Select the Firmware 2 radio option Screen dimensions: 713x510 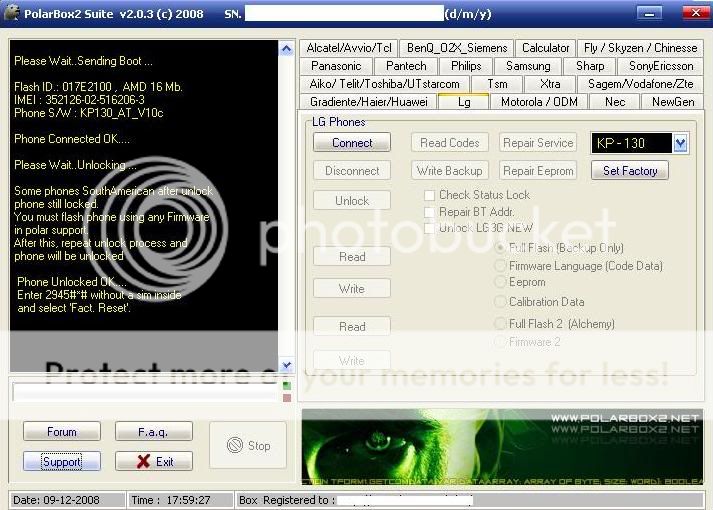click(500, 342)
